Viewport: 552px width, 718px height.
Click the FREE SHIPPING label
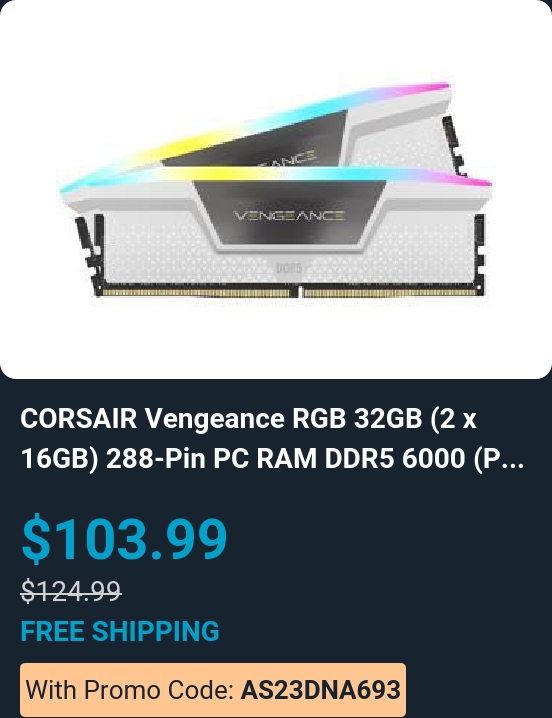pos(120,631)
